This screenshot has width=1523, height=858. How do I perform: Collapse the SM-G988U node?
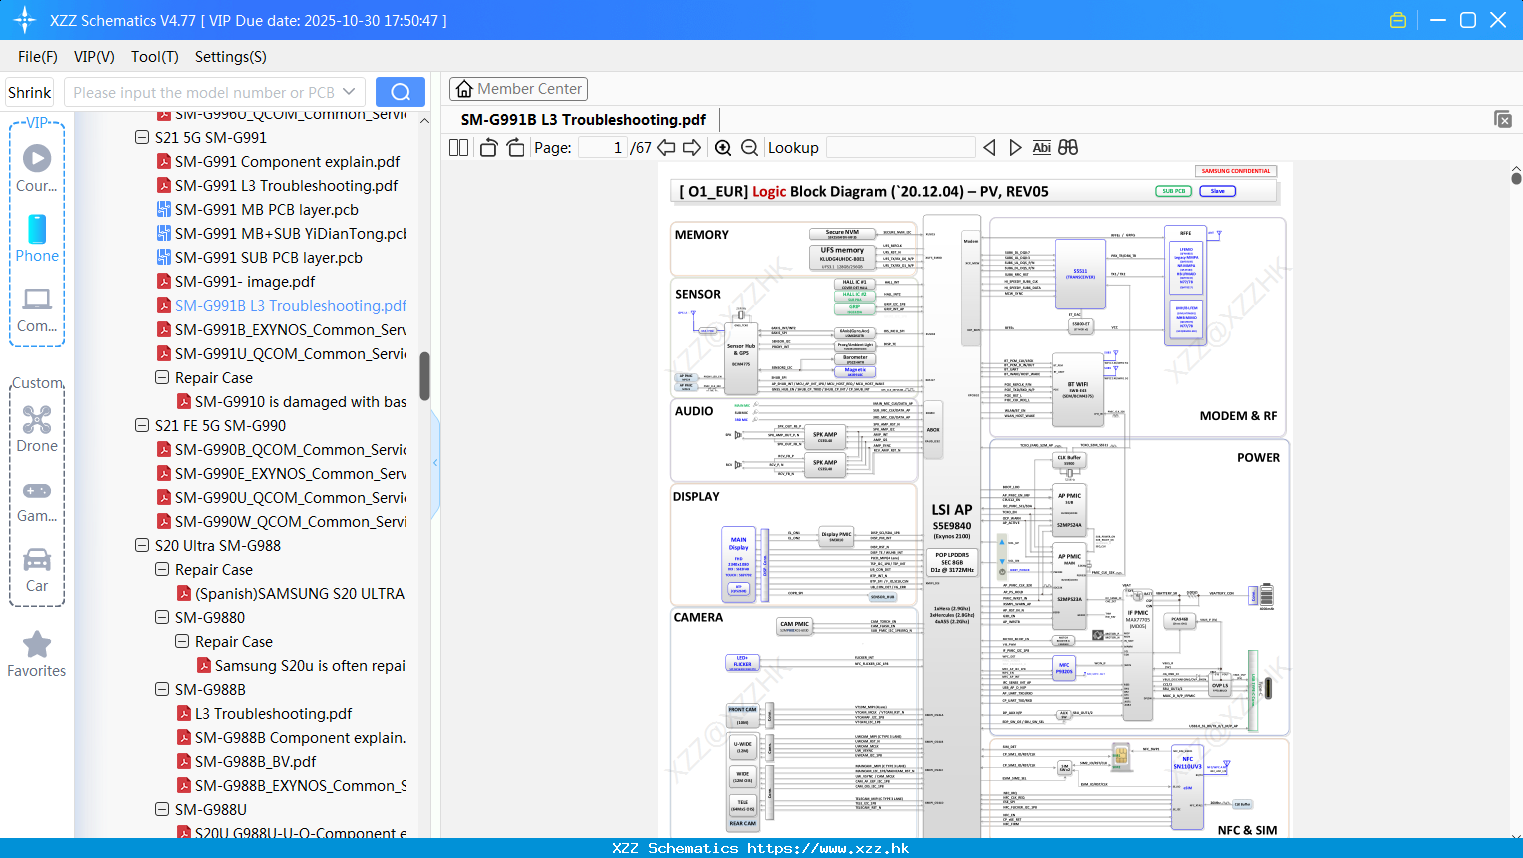click(x=162, y=810)
